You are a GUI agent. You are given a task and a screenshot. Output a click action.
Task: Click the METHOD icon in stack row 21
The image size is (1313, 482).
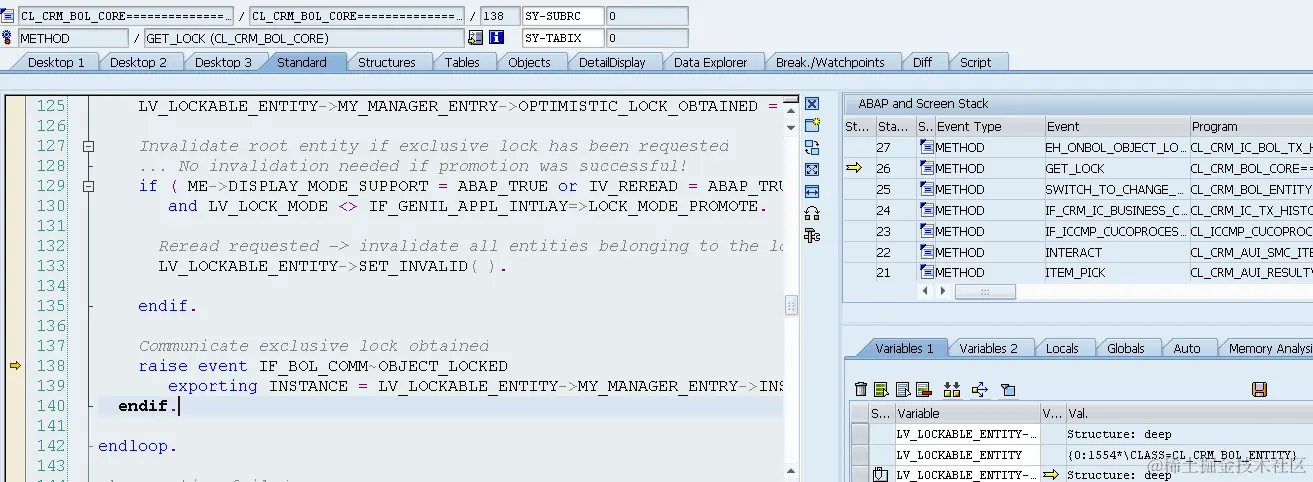point(926,272)
